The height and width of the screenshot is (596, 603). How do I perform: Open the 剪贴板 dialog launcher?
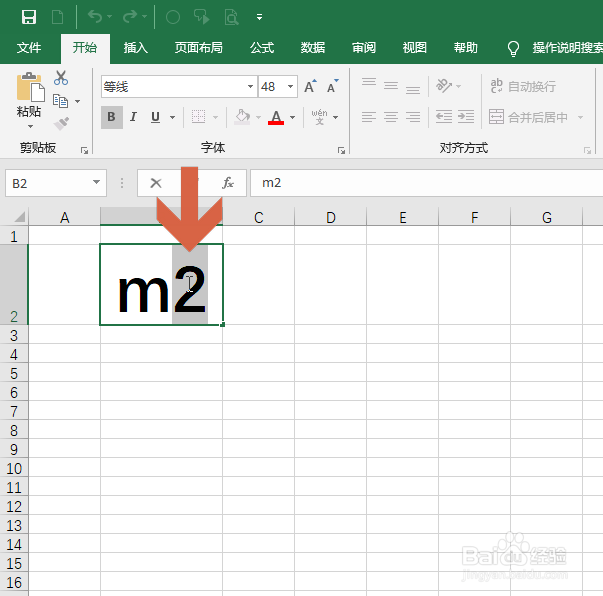(x=84, y=150)
